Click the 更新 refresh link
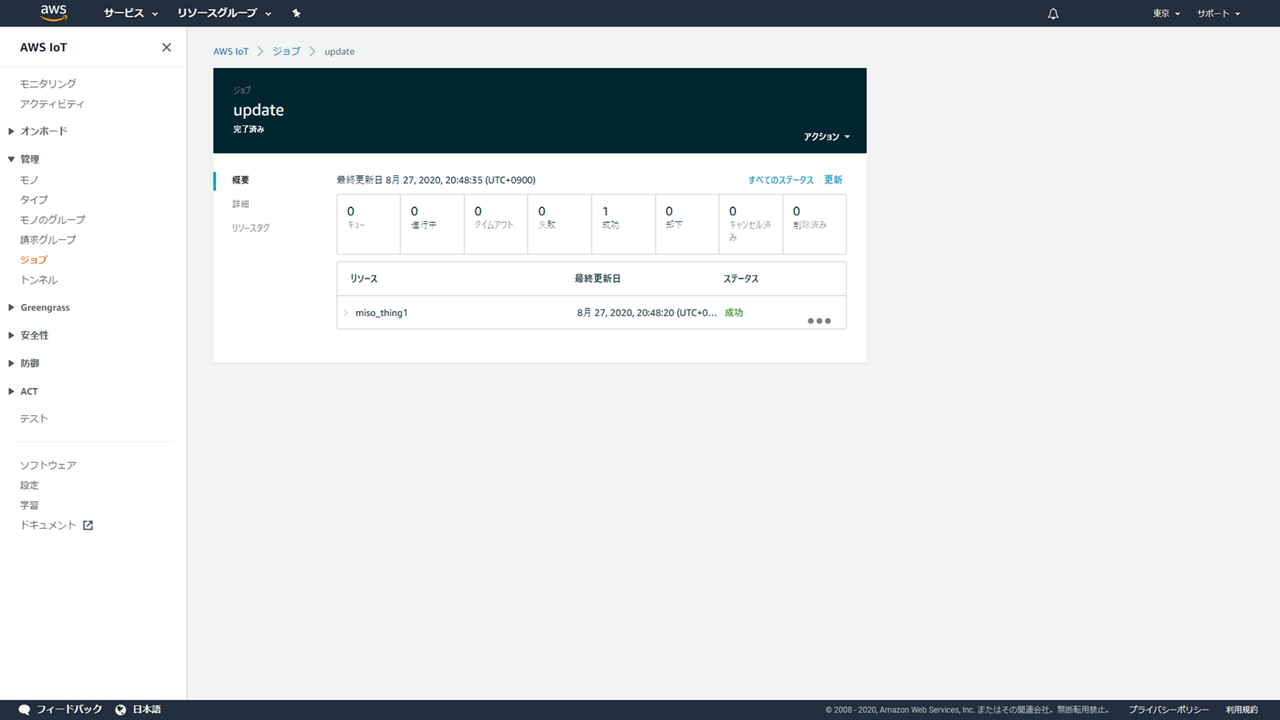The width and height of the screenshot is (1280, 720). click(833, 180)
